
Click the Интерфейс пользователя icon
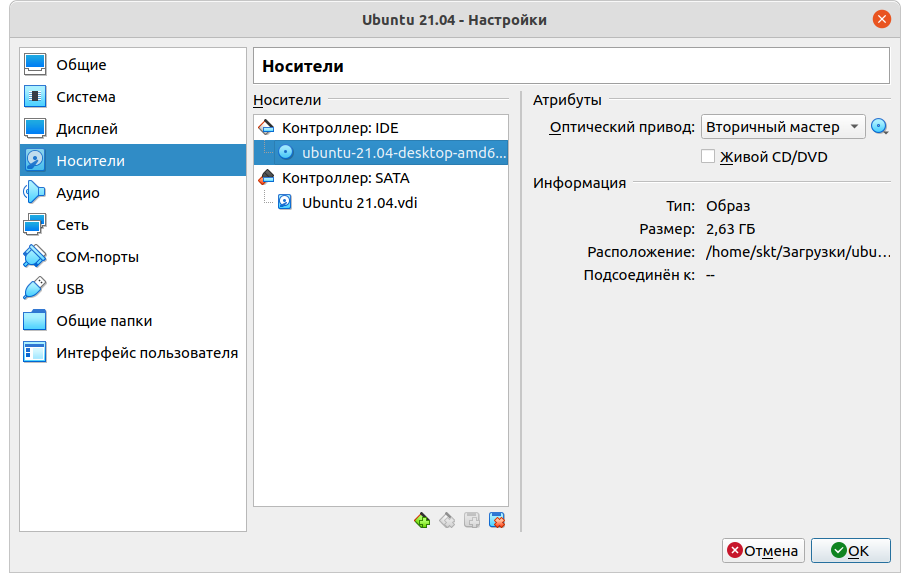pos(34,352)
